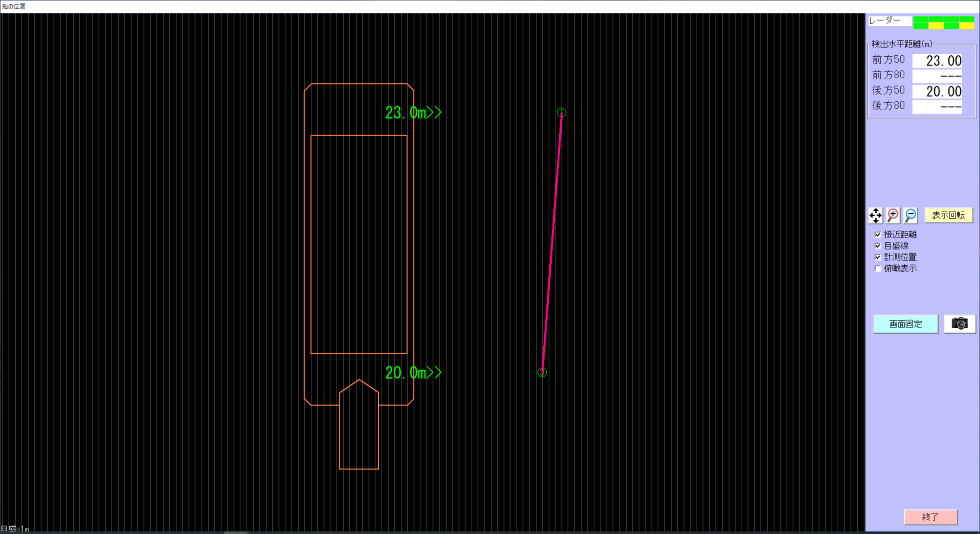Uncheck the 計測位置 checkbox
This screenshot has height=534, width=980.
(878, 257)
